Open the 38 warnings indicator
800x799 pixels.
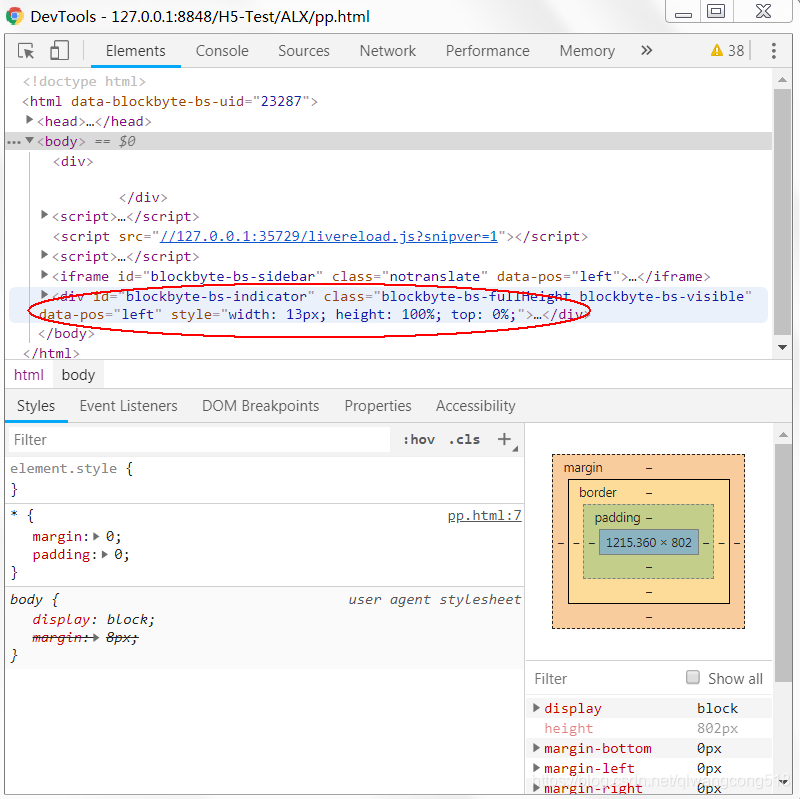tap(728, 51)
